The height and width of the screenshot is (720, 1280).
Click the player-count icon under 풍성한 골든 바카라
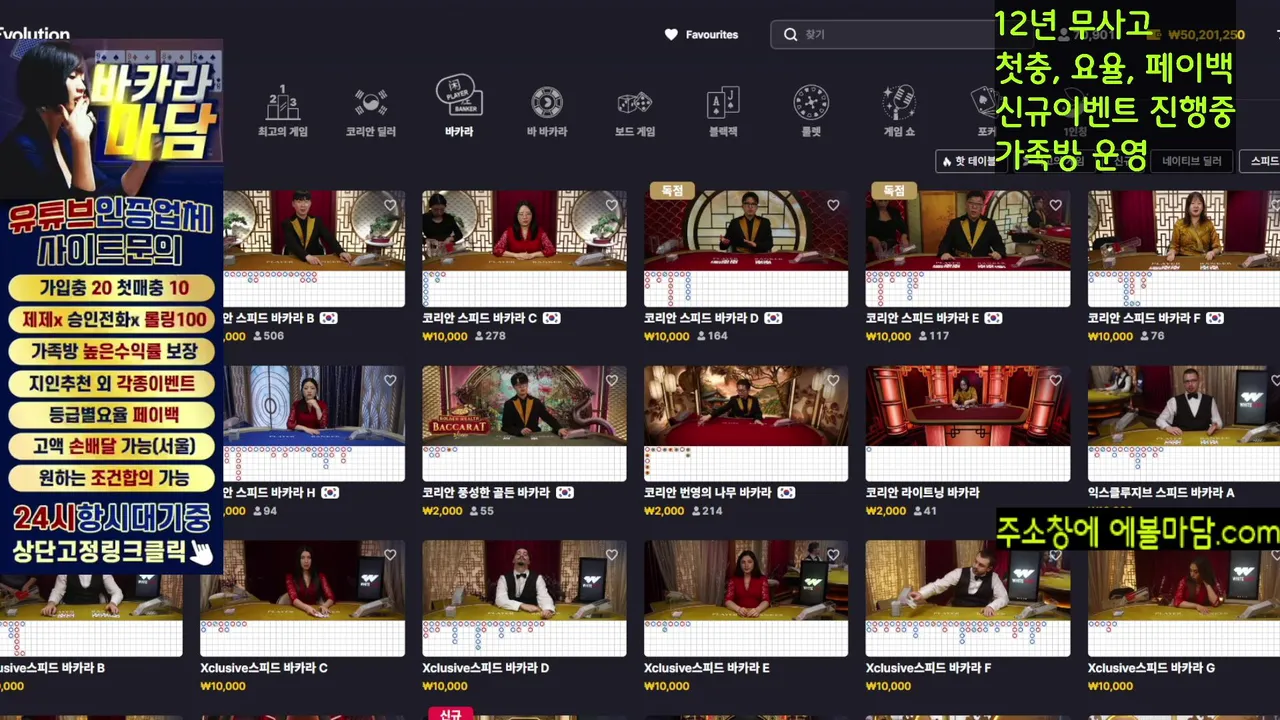pyautogui.click(x=474, y=511)
